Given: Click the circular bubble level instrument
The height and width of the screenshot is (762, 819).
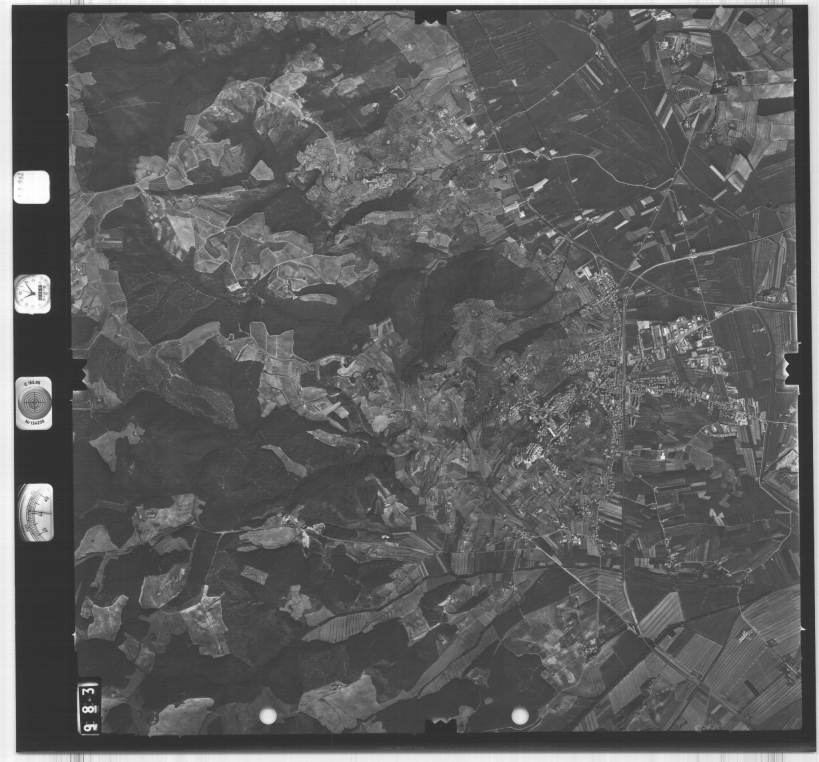Looking at the screenshot, I should point(35,401).
